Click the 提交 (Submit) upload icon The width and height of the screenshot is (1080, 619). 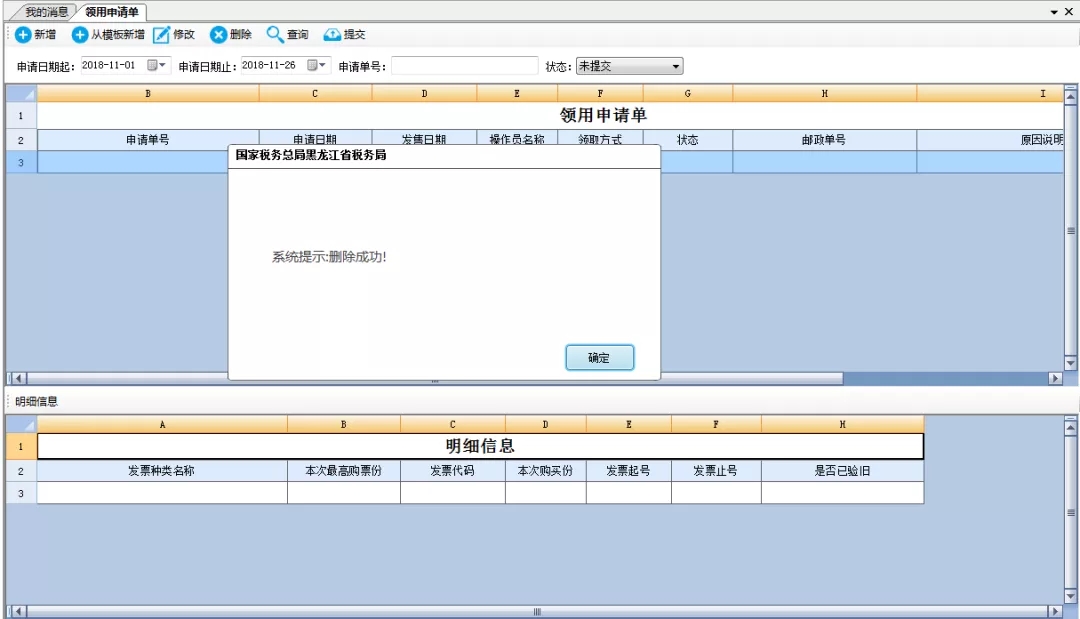pyautogui.click(x=330, y=34)
